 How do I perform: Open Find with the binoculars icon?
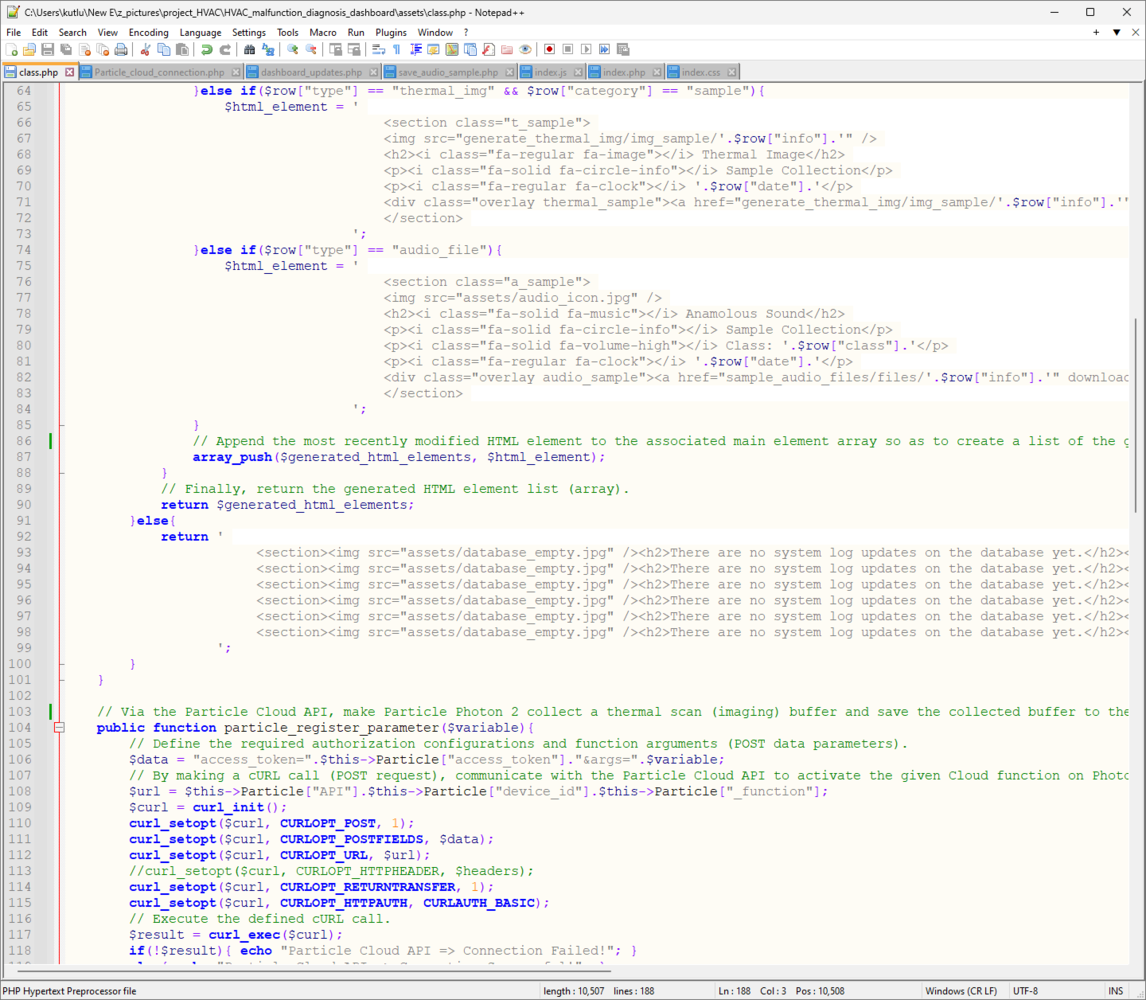[249, 49]
